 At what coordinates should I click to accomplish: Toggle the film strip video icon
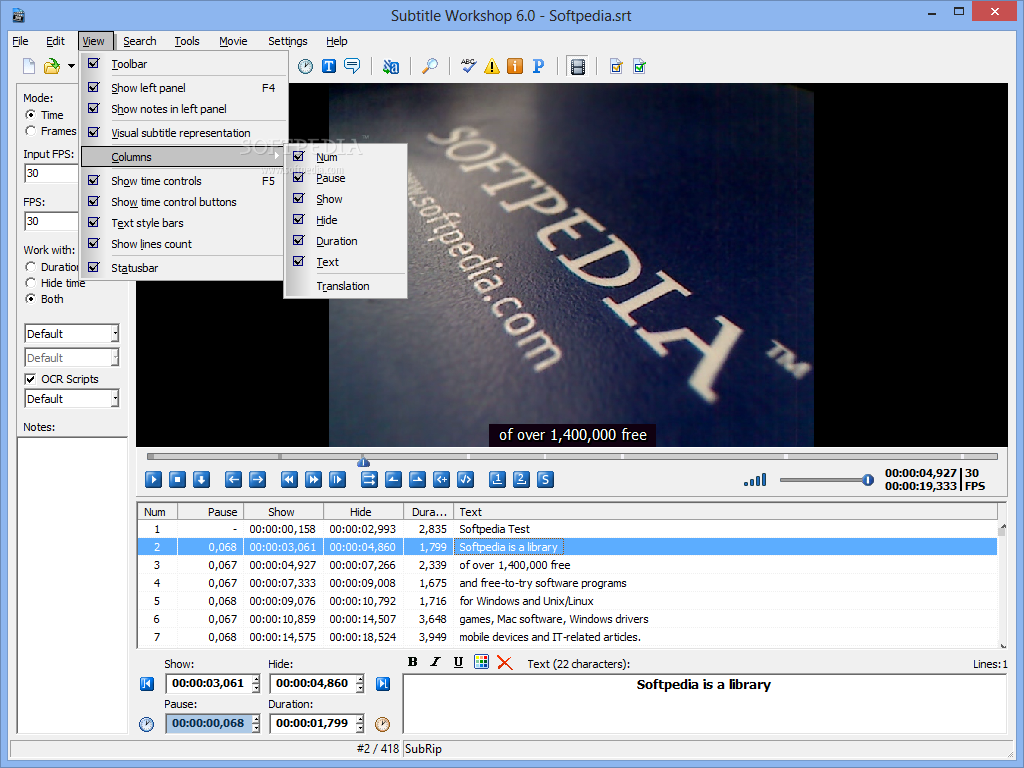click(577, 66)
